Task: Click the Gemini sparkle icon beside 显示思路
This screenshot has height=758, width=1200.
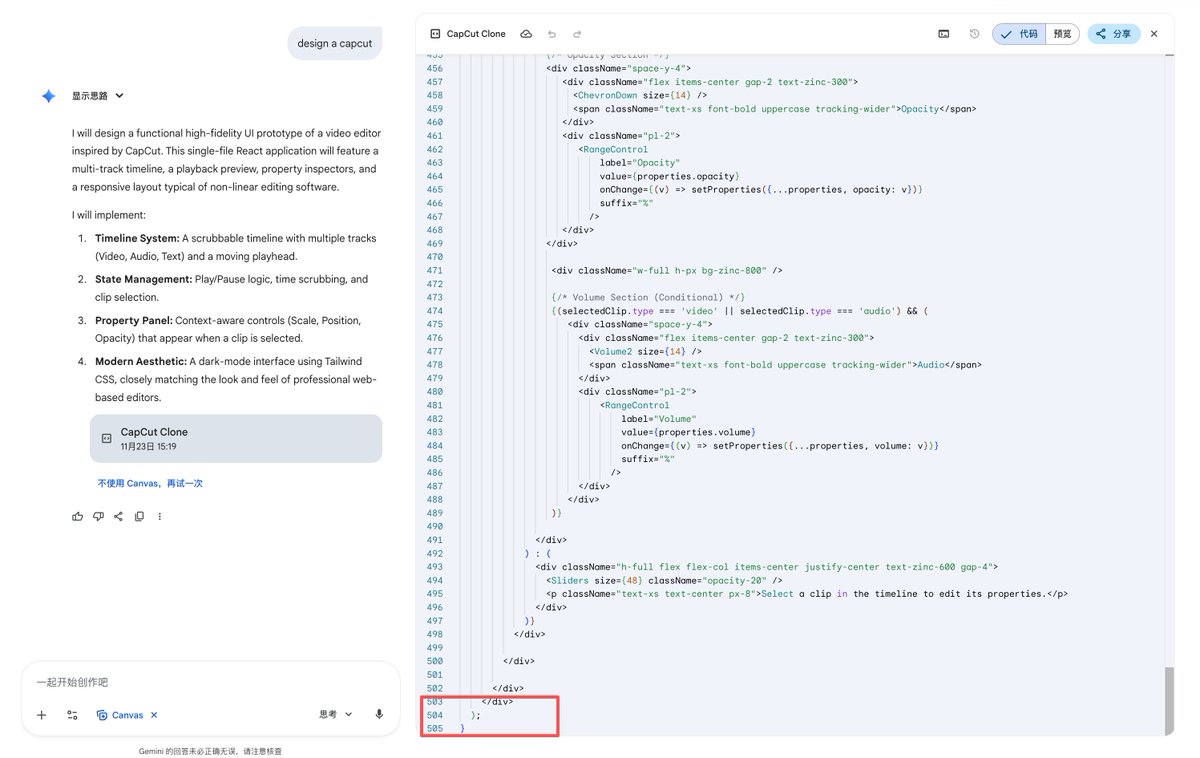Action: [48, 96]
